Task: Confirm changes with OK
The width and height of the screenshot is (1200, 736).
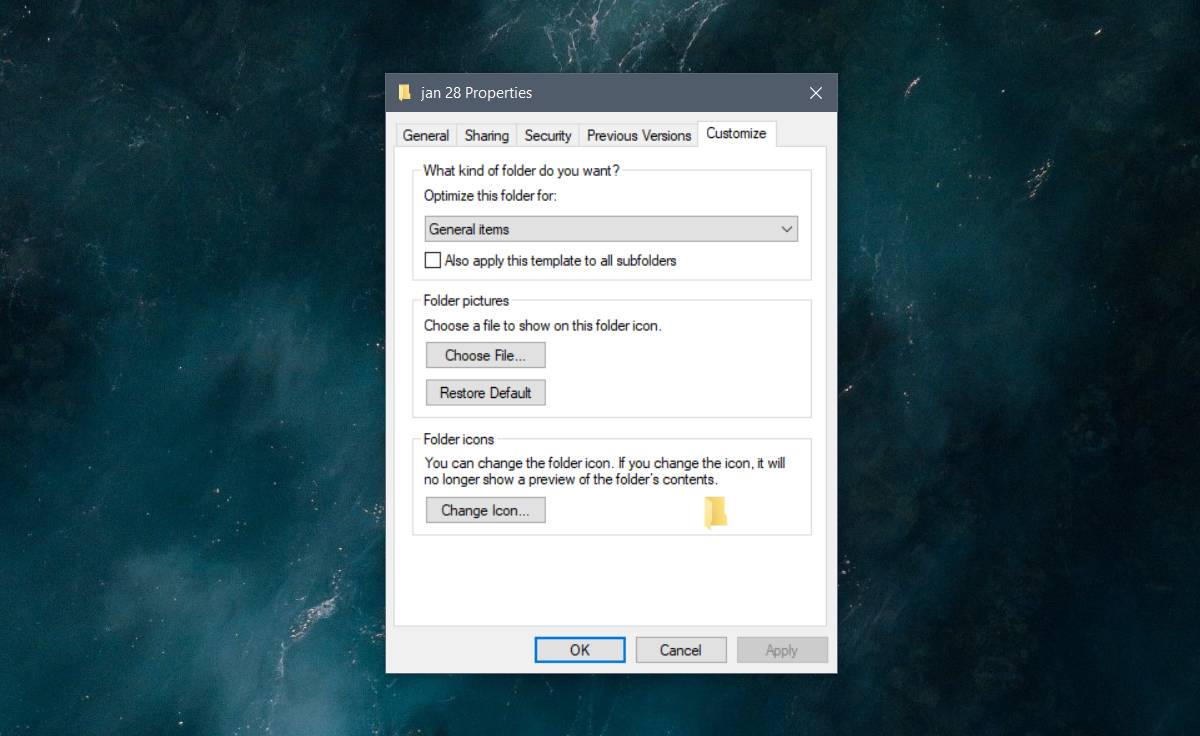Action: pyautogui.click(x=580, y=649)
